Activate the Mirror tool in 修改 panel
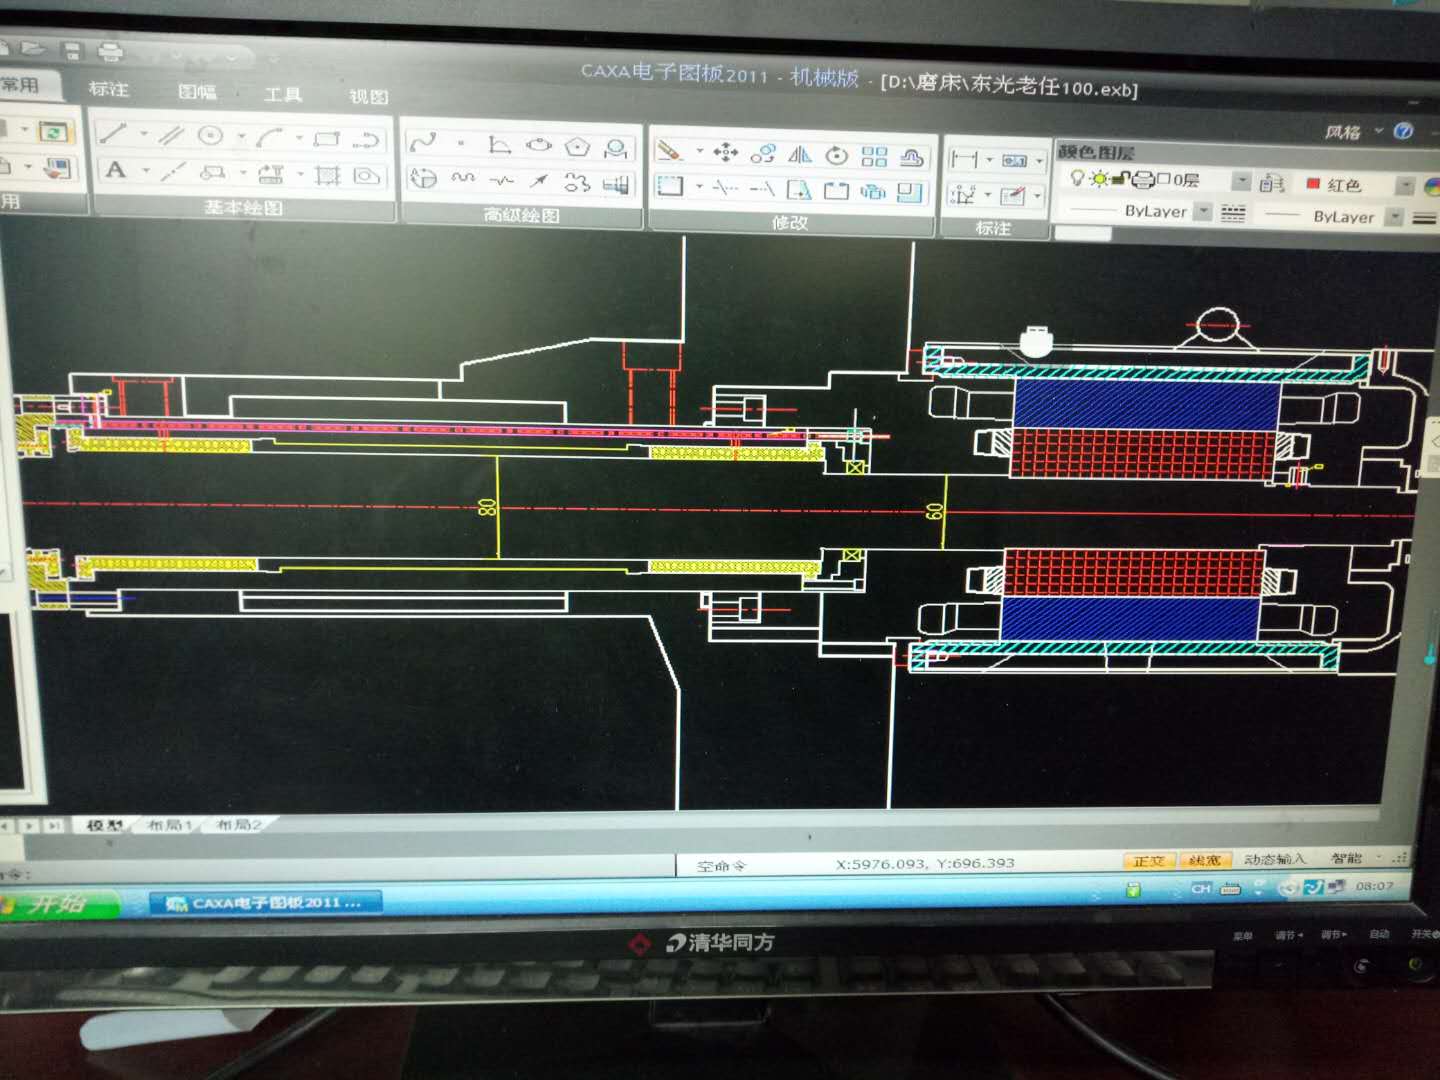The image size is (1440, 1080). [800, 154]
